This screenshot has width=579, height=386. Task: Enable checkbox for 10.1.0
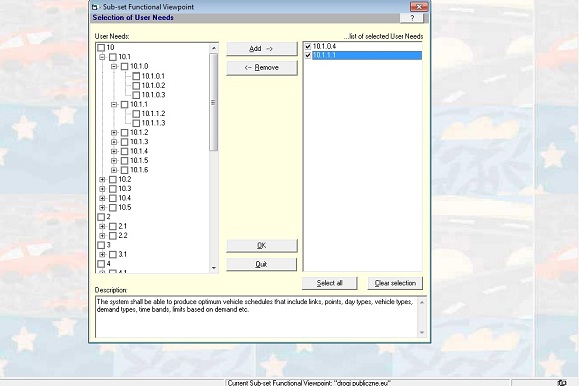125,66
